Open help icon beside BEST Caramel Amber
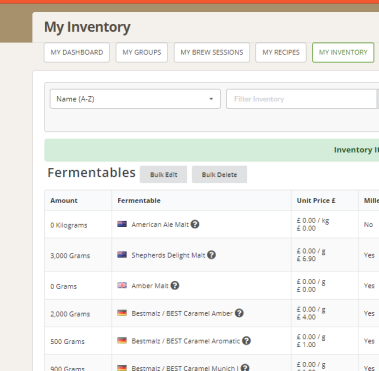 pyautogui.click(x=239, y=313)
